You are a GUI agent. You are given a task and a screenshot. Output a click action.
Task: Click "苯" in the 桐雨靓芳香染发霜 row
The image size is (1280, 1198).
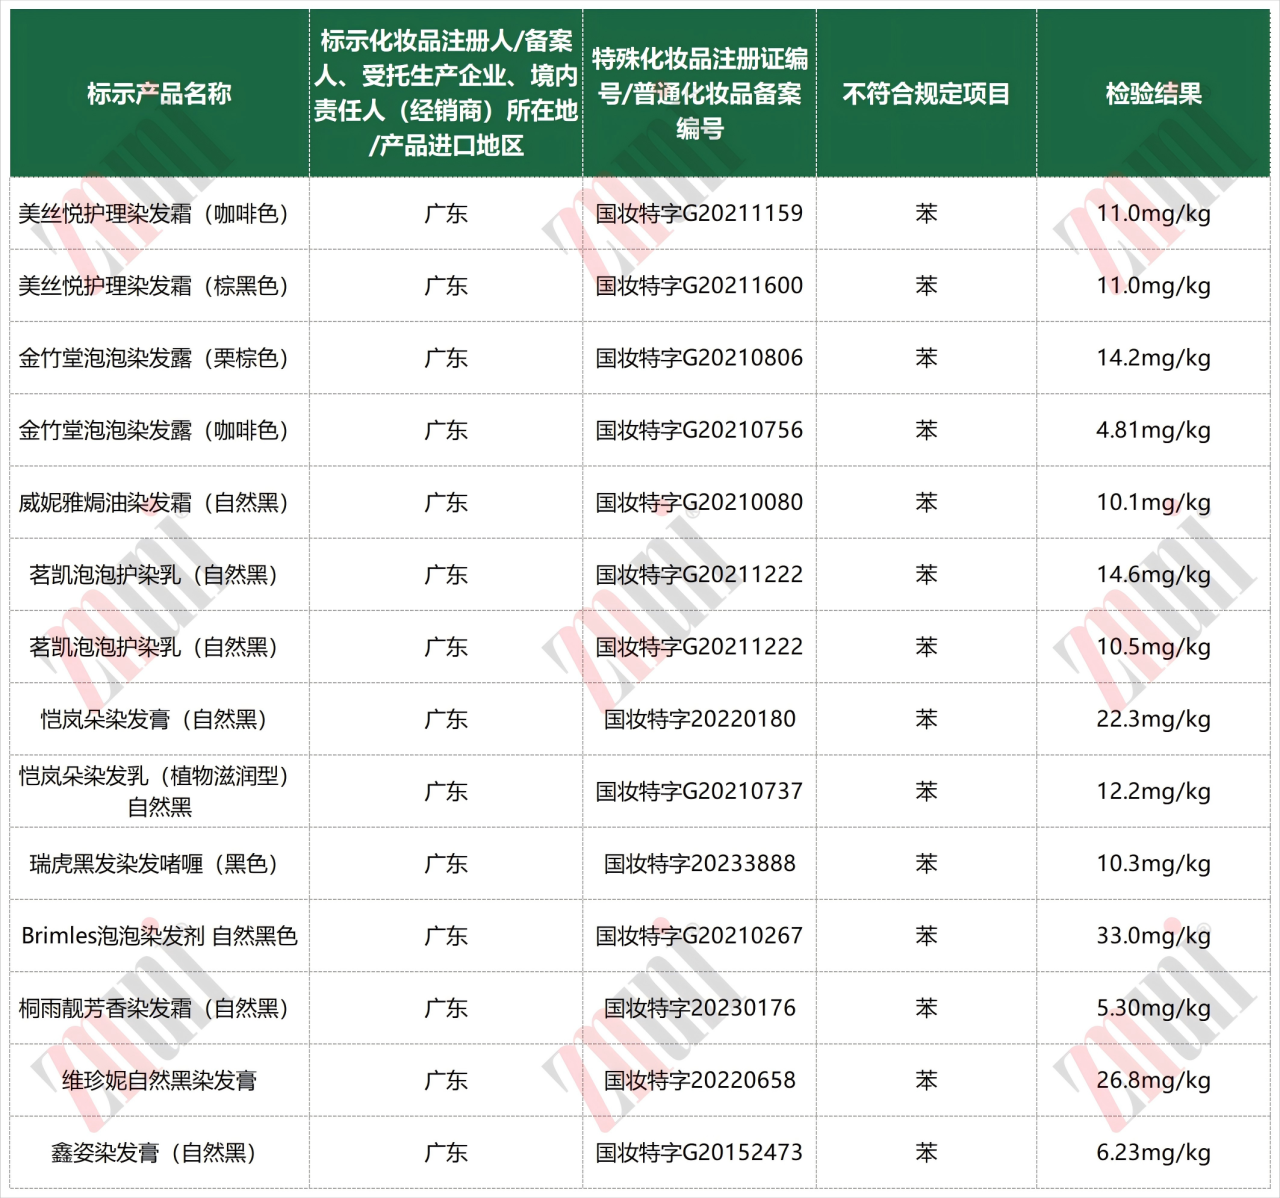(x=926, y=1008)
